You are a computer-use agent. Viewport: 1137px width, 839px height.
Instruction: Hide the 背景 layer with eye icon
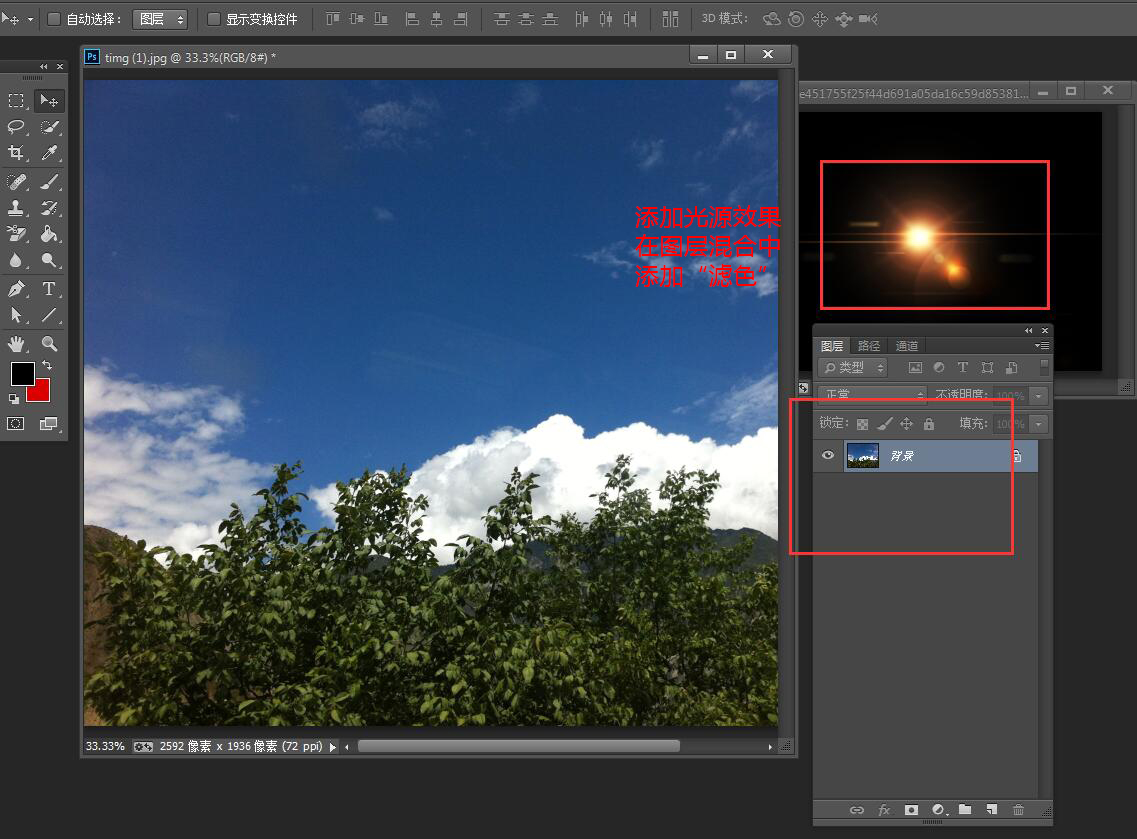(x=828, y=455)
